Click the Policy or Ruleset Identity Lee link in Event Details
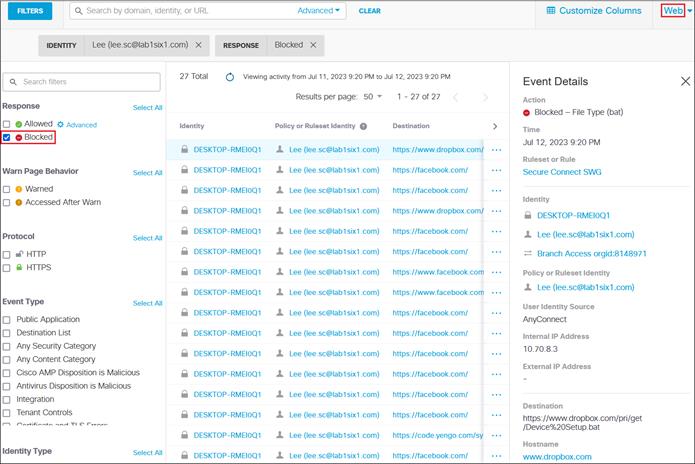 pyautogui.click(x=586, y=287)
